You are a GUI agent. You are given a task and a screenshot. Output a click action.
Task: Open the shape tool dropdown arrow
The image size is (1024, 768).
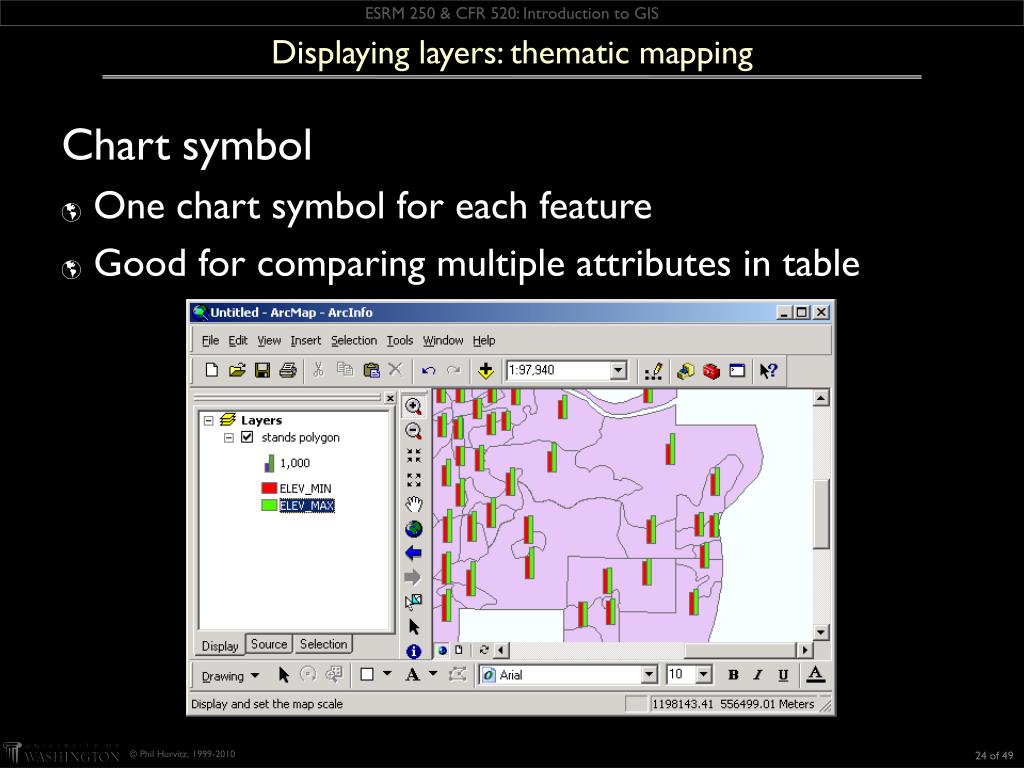387,673
